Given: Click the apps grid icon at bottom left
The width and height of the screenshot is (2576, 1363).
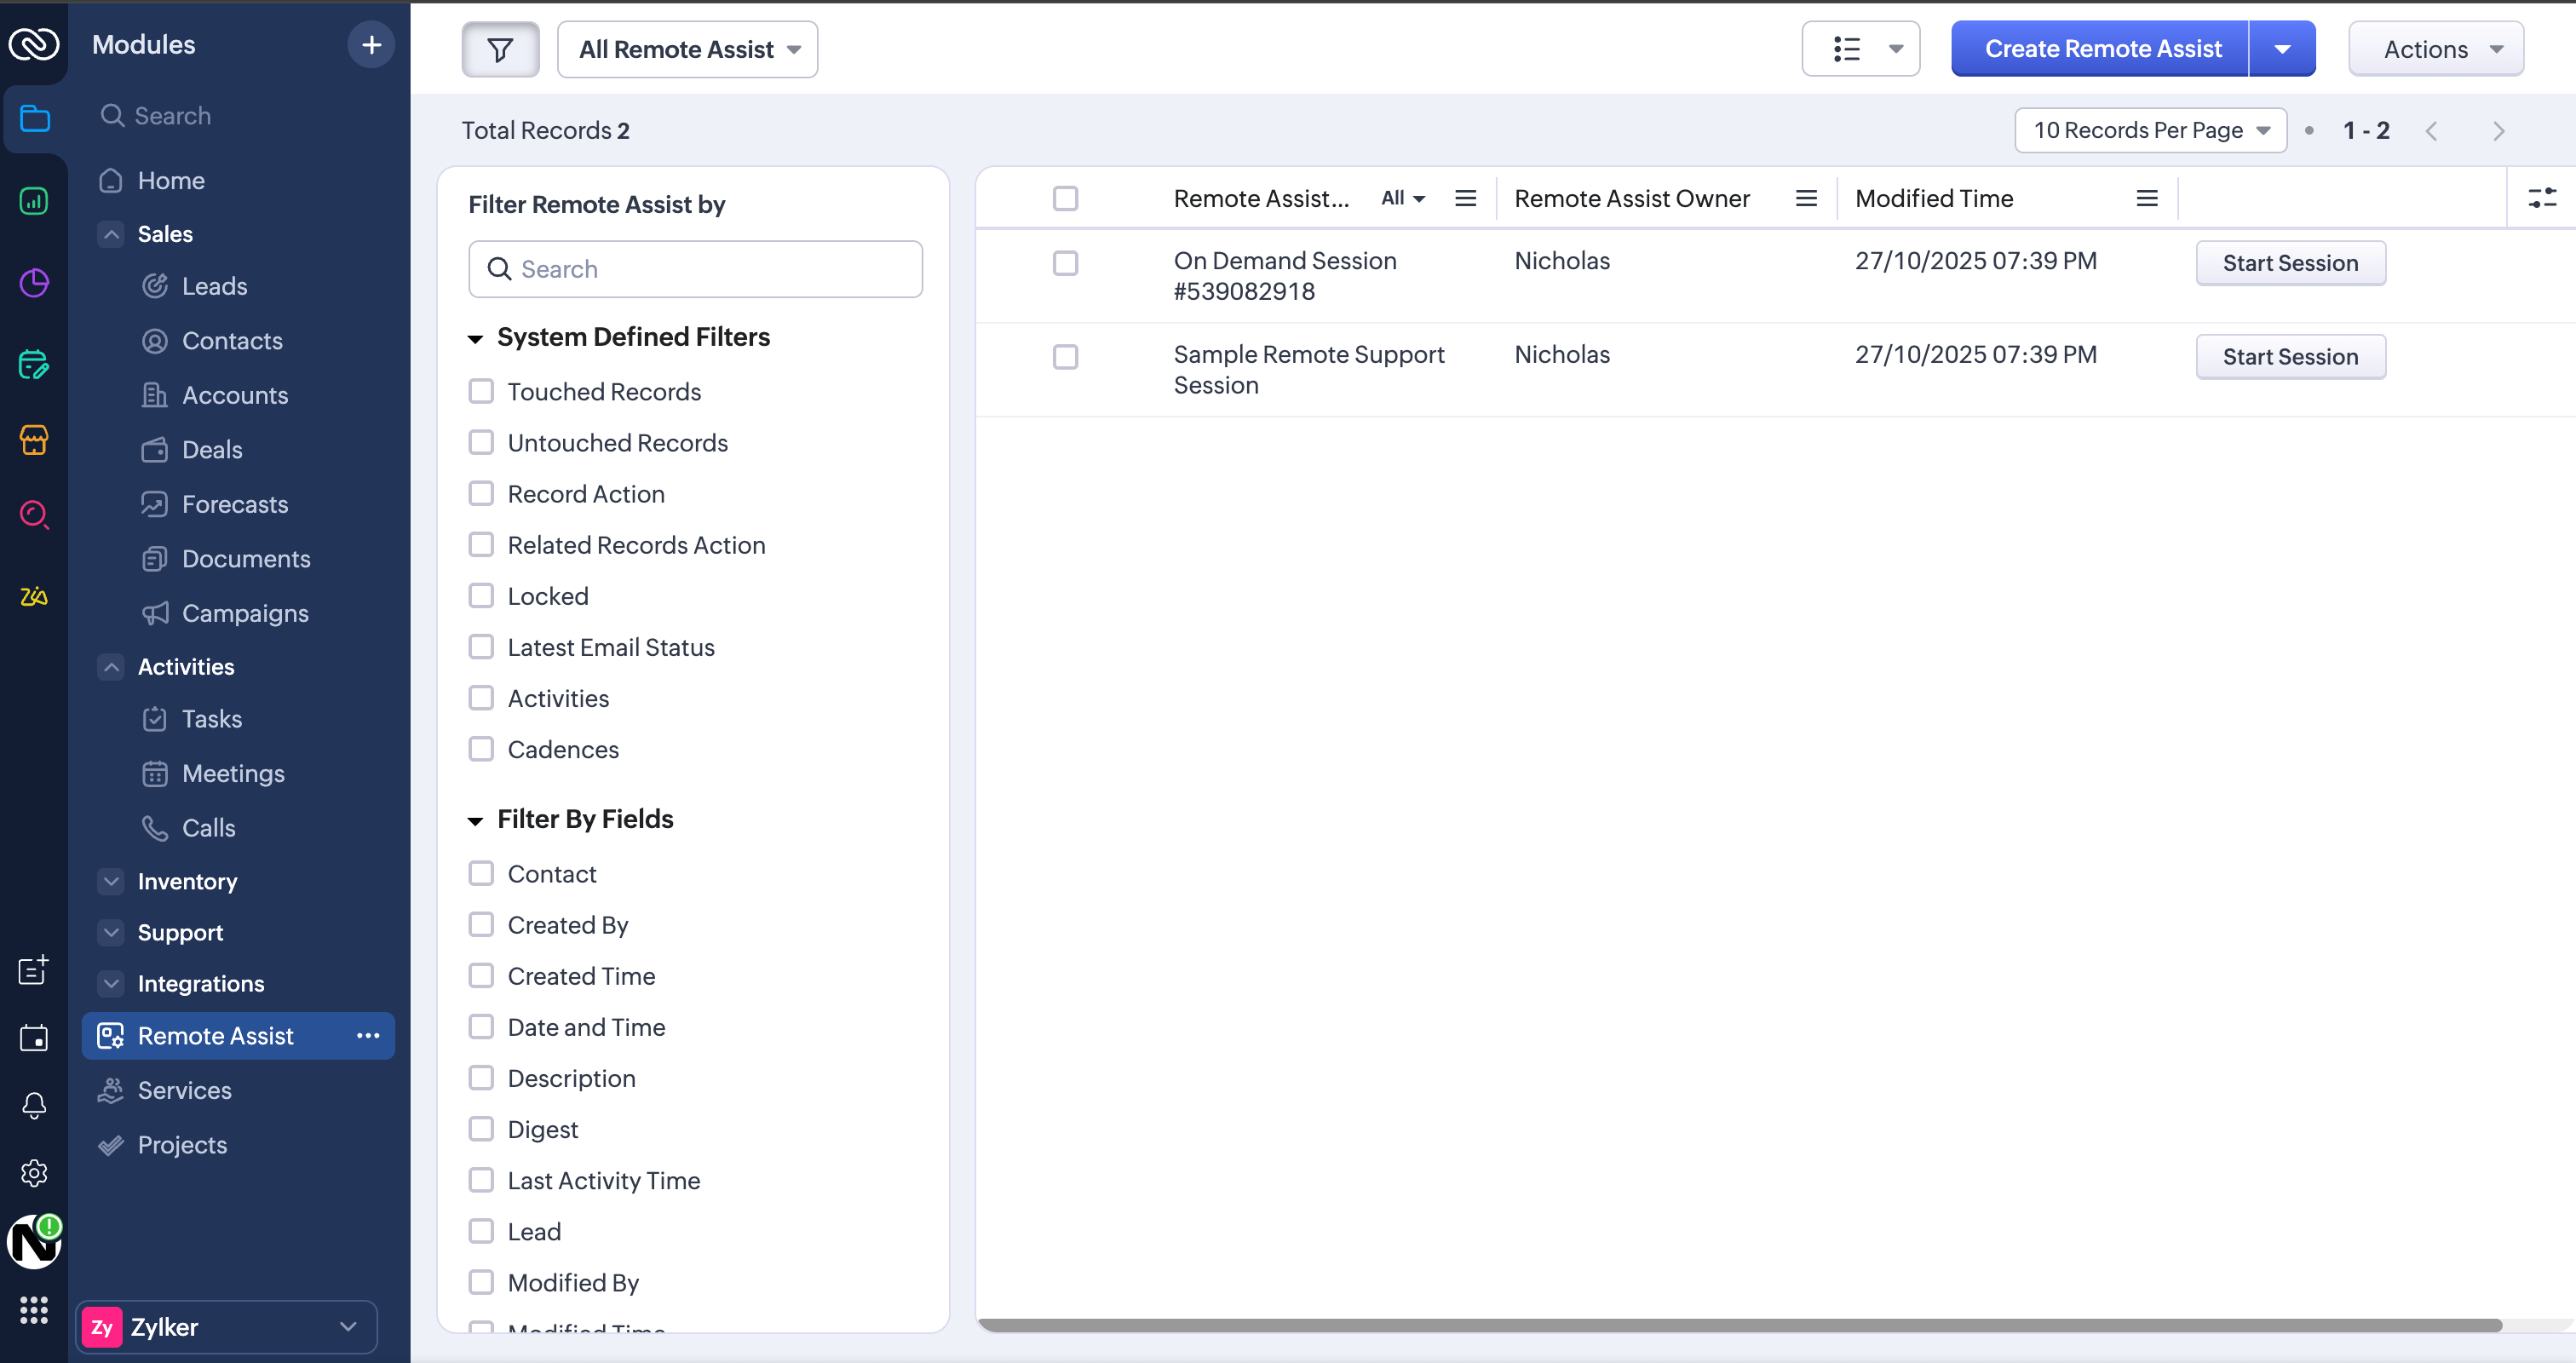Looking at the screenshot, I should pyautogui.click(x=34, y=1310).
